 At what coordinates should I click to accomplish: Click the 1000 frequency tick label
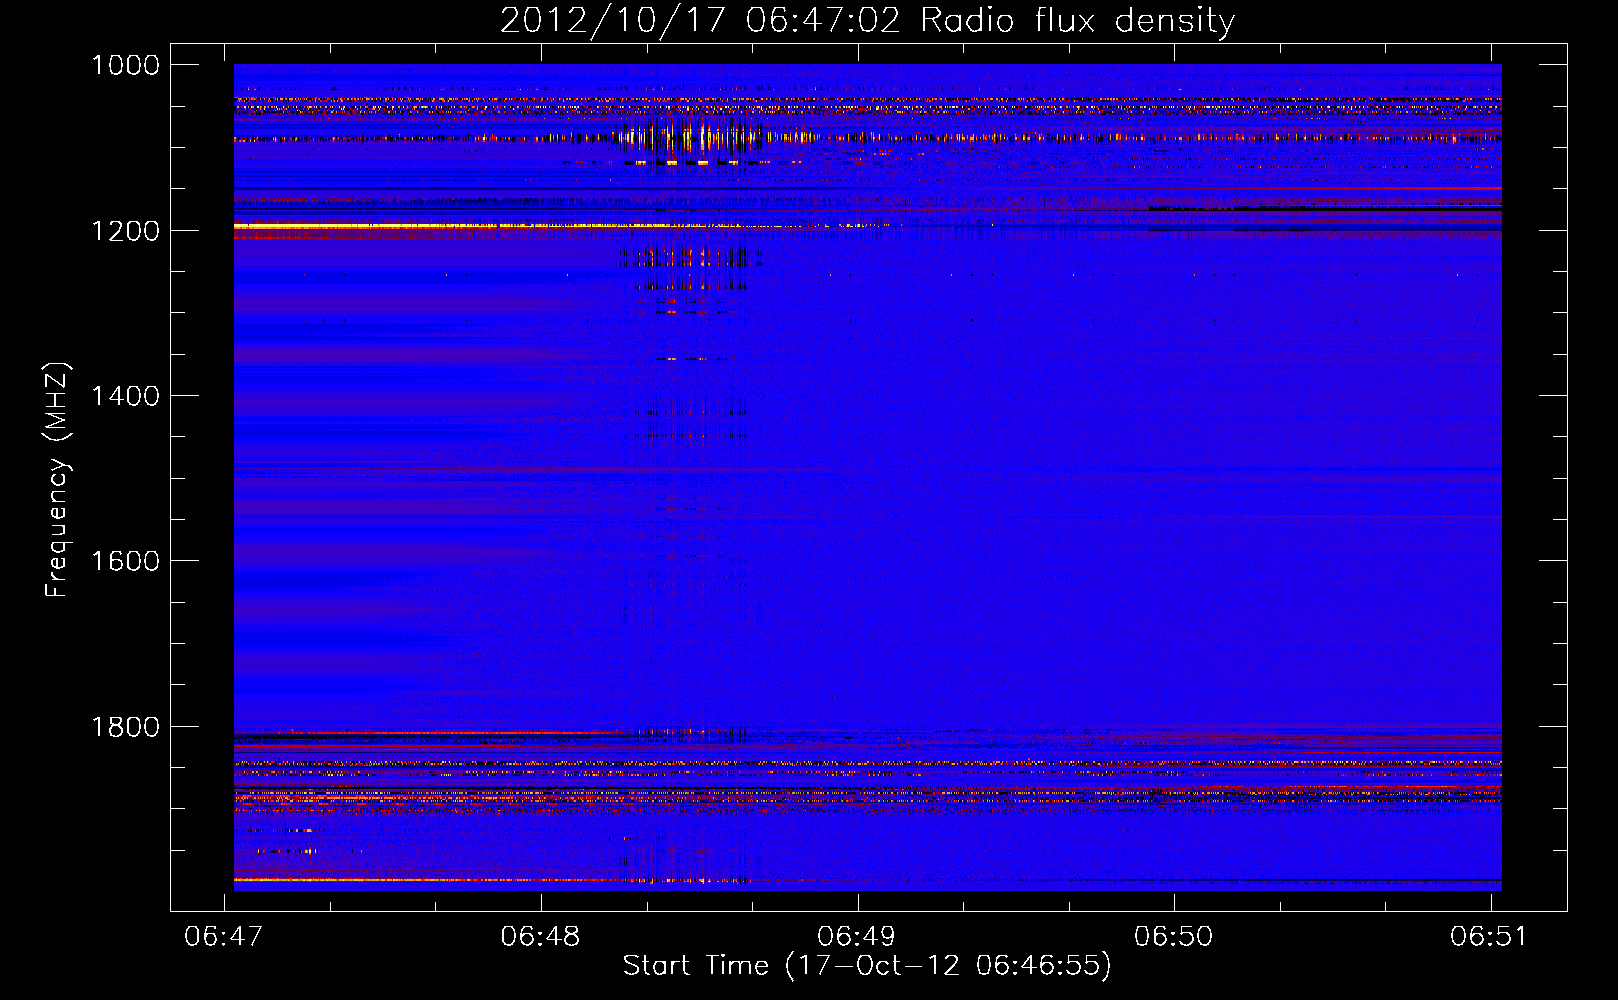[x=125, y=65]
